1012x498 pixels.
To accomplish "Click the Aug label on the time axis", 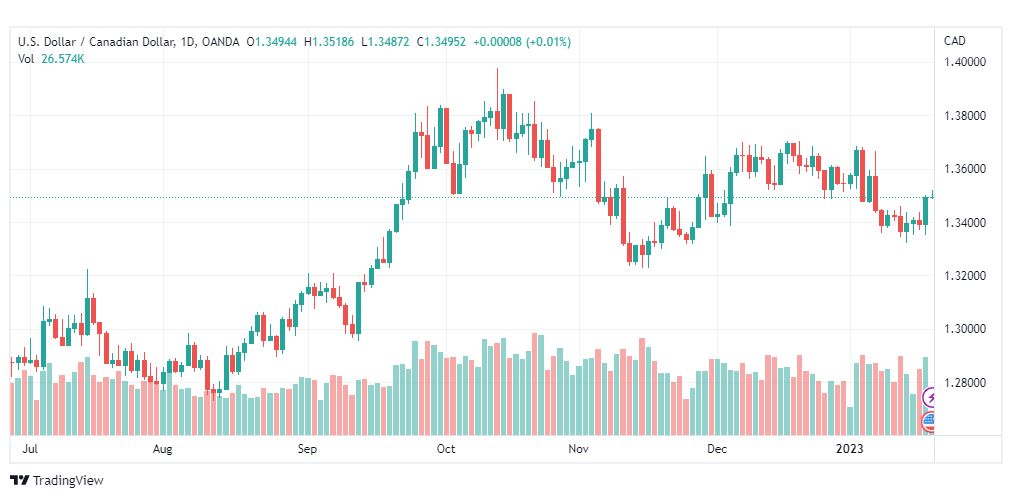I will tap(163, 448).
